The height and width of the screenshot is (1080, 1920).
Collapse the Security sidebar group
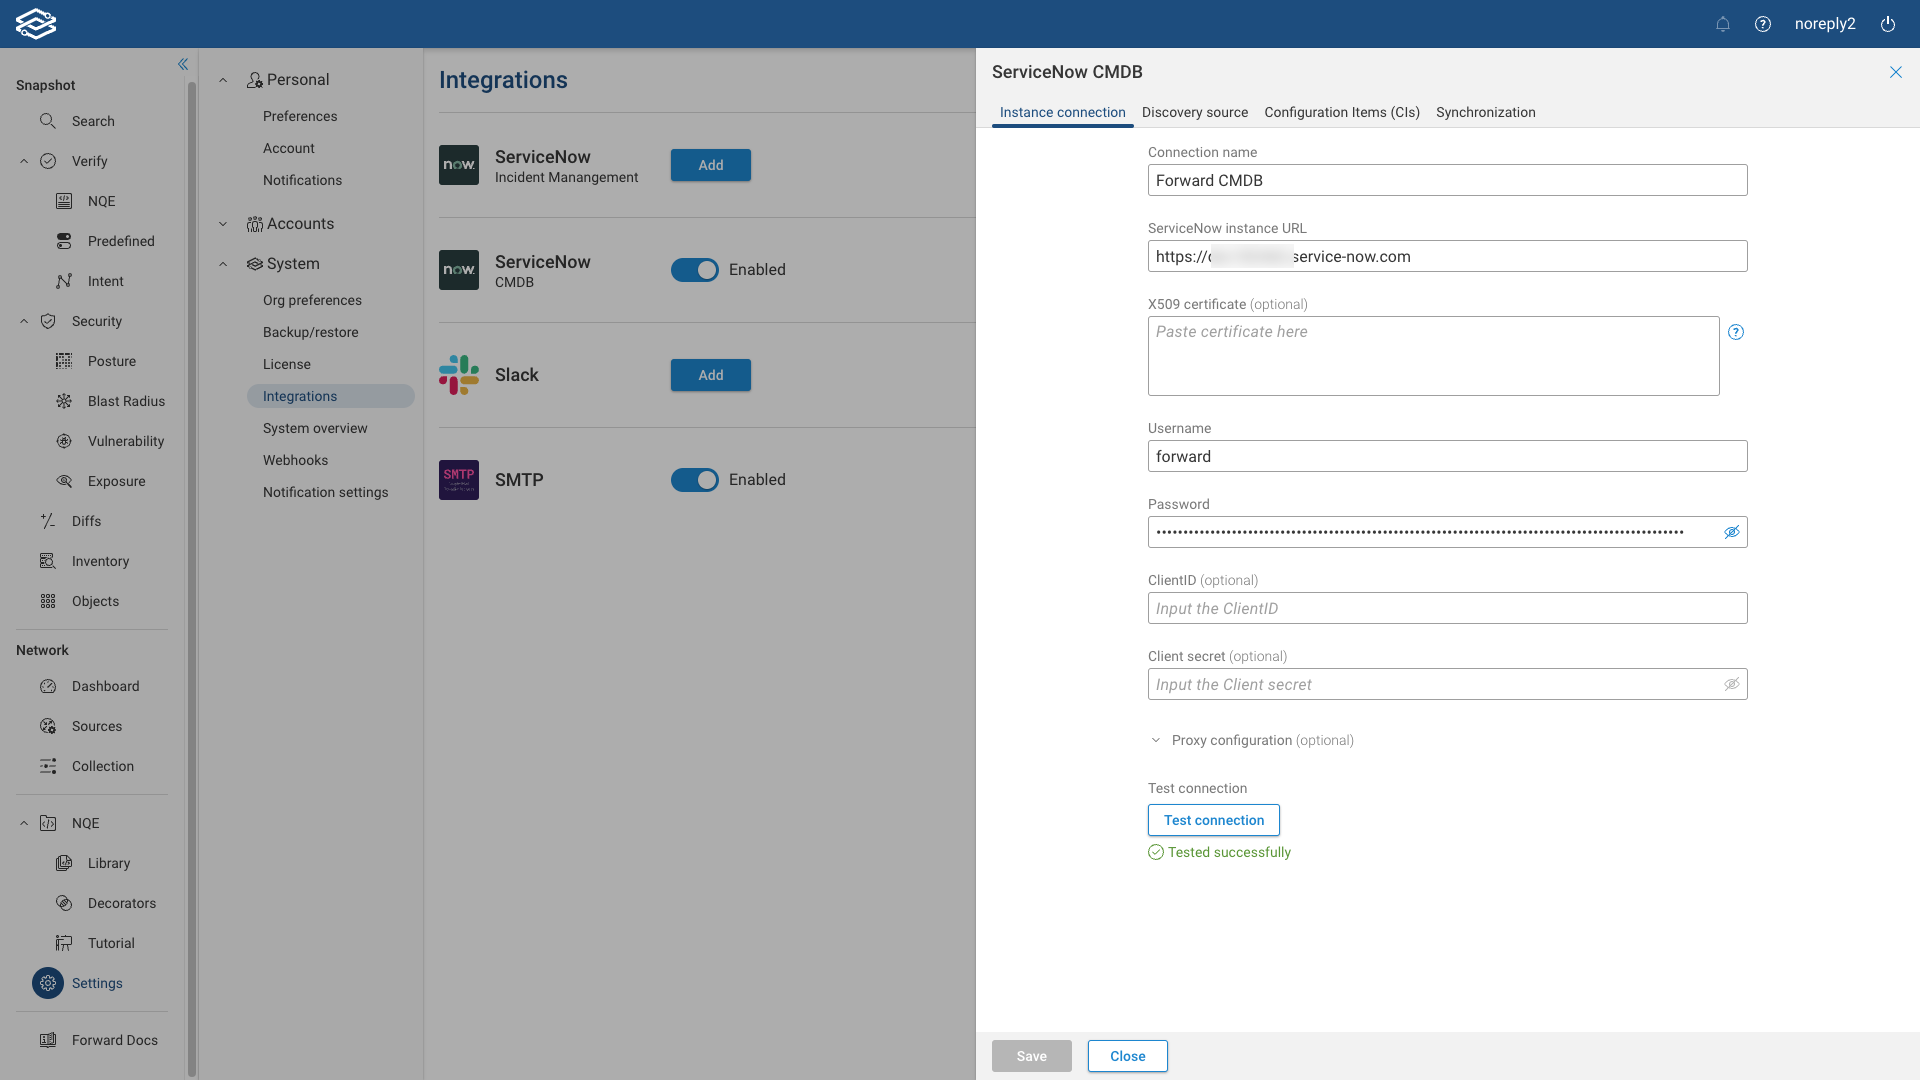click(24, 321)
